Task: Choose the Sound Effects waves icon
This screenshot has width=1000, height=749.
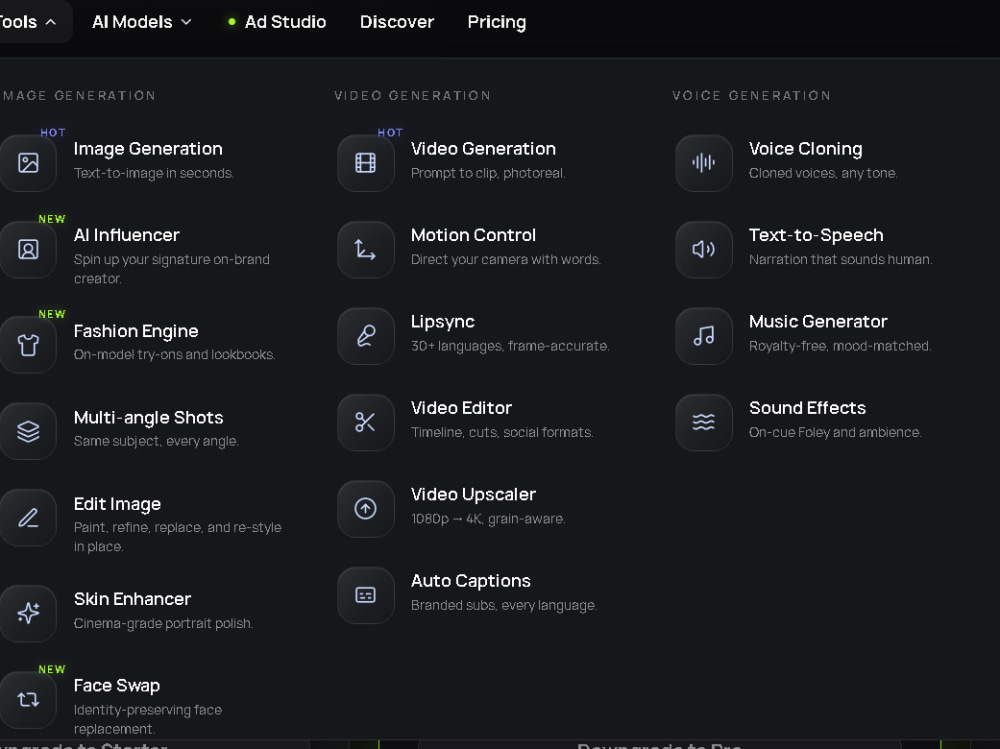Action: coord(703,422)
